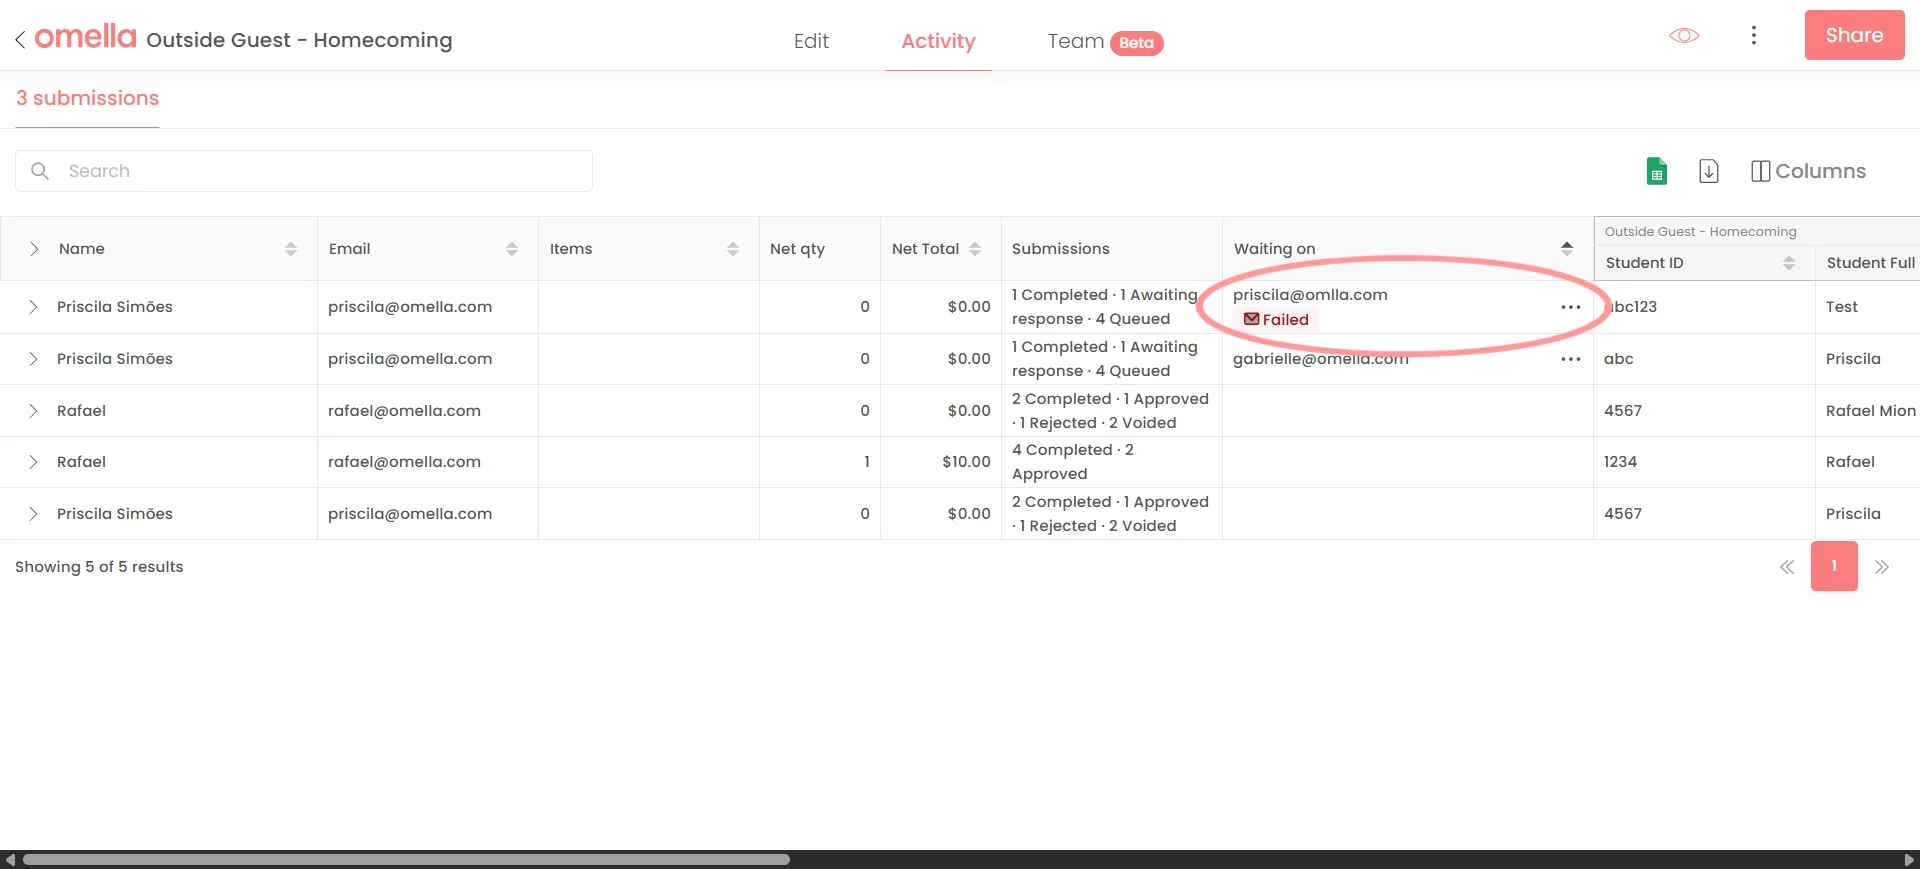Focus the Search input field
This screenshot has width=1920, height=869.
click(304, 171)
